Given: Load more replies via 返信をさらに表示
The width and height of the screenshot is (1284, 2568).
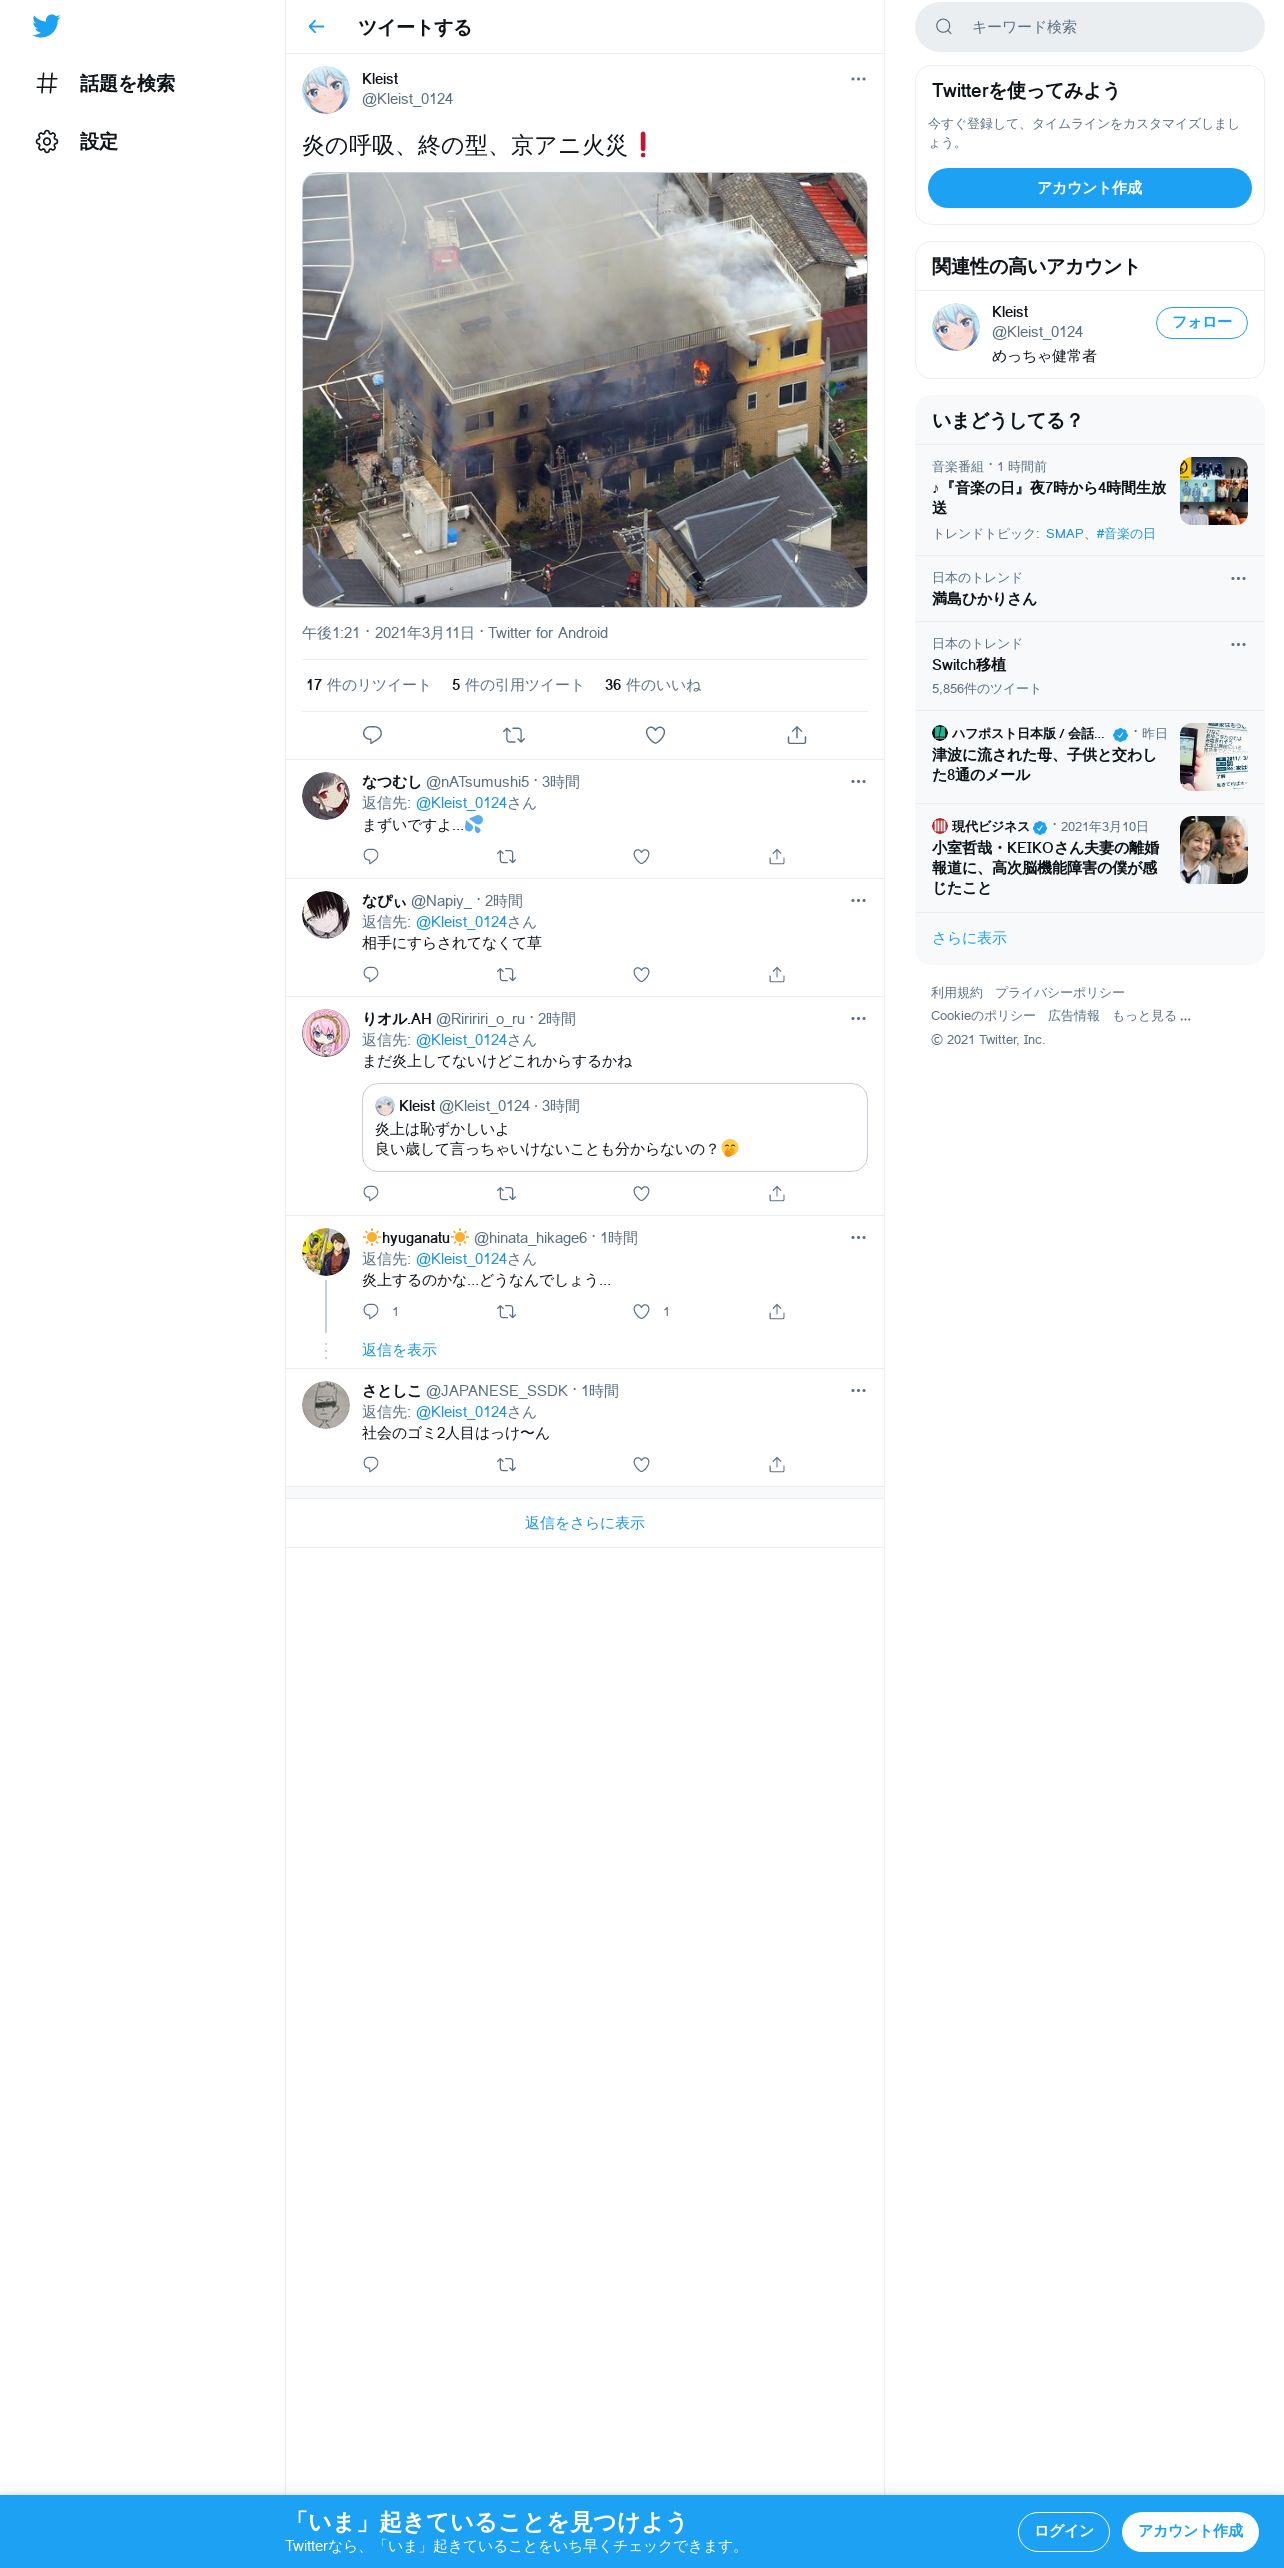Looking at the screenshot, I should coord(585,1523).
